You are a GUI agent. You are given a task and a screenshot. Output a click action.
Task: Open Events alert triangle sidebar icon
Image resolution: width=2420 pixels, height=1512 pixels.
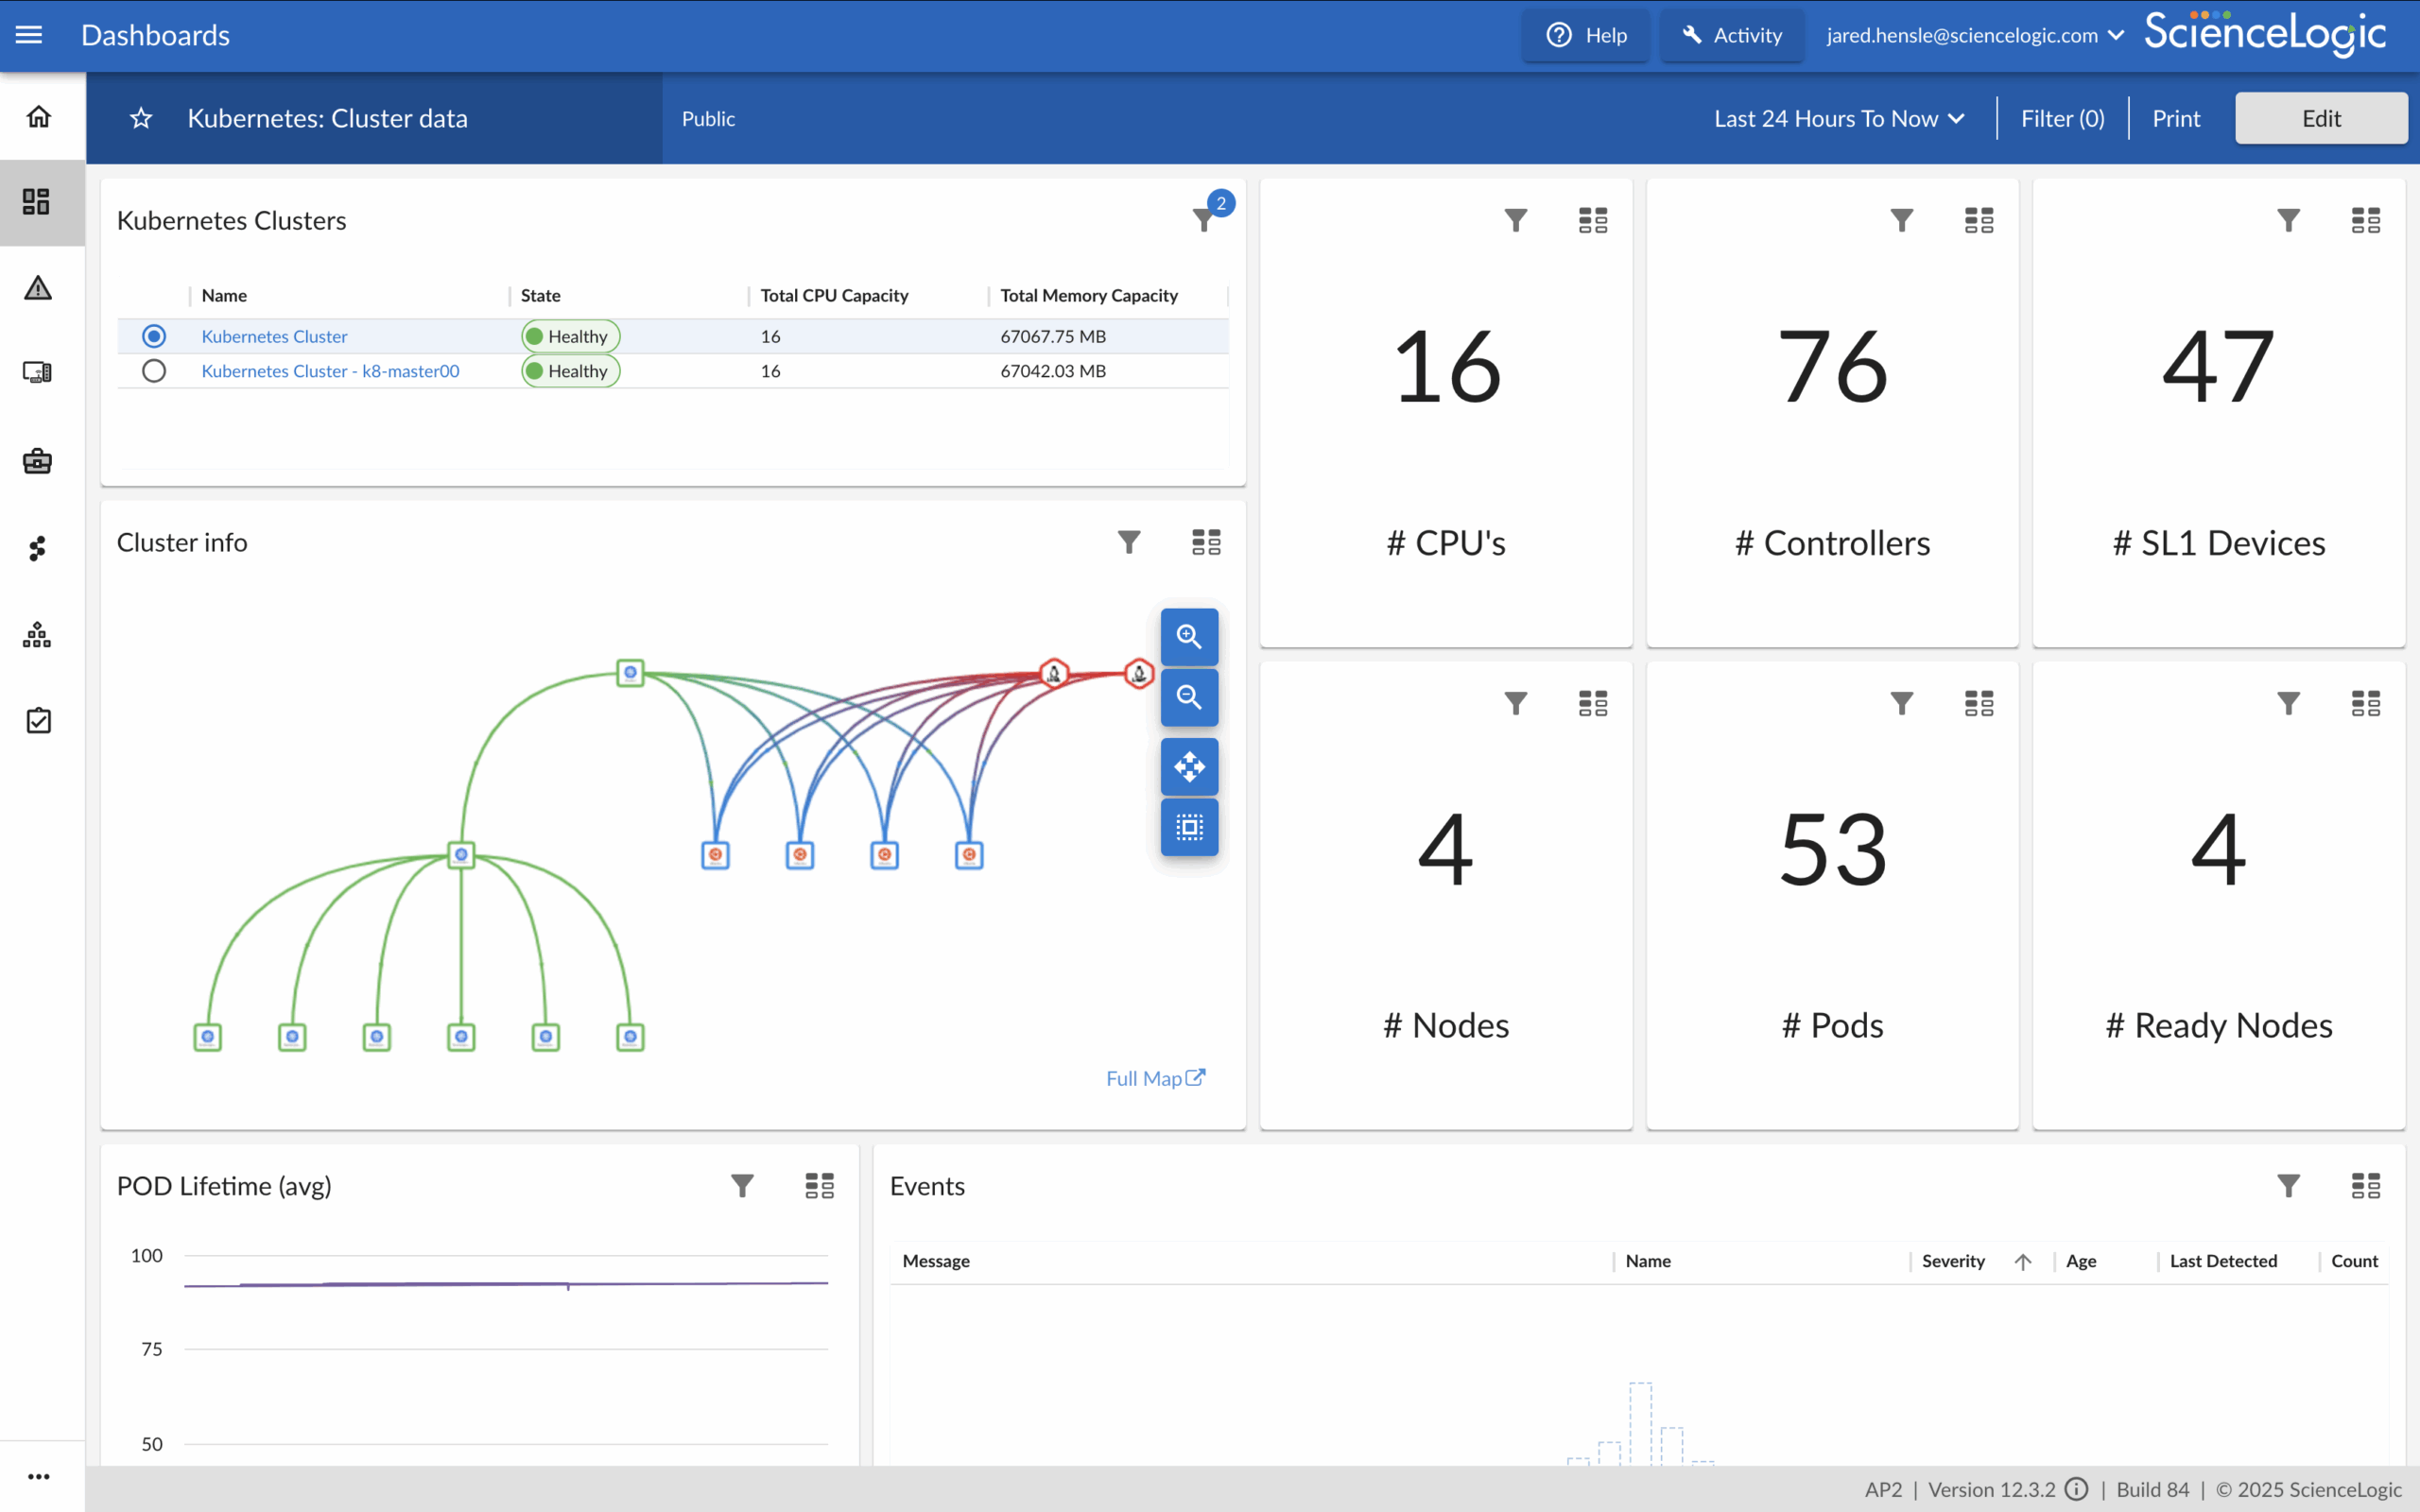click(38, 288)
